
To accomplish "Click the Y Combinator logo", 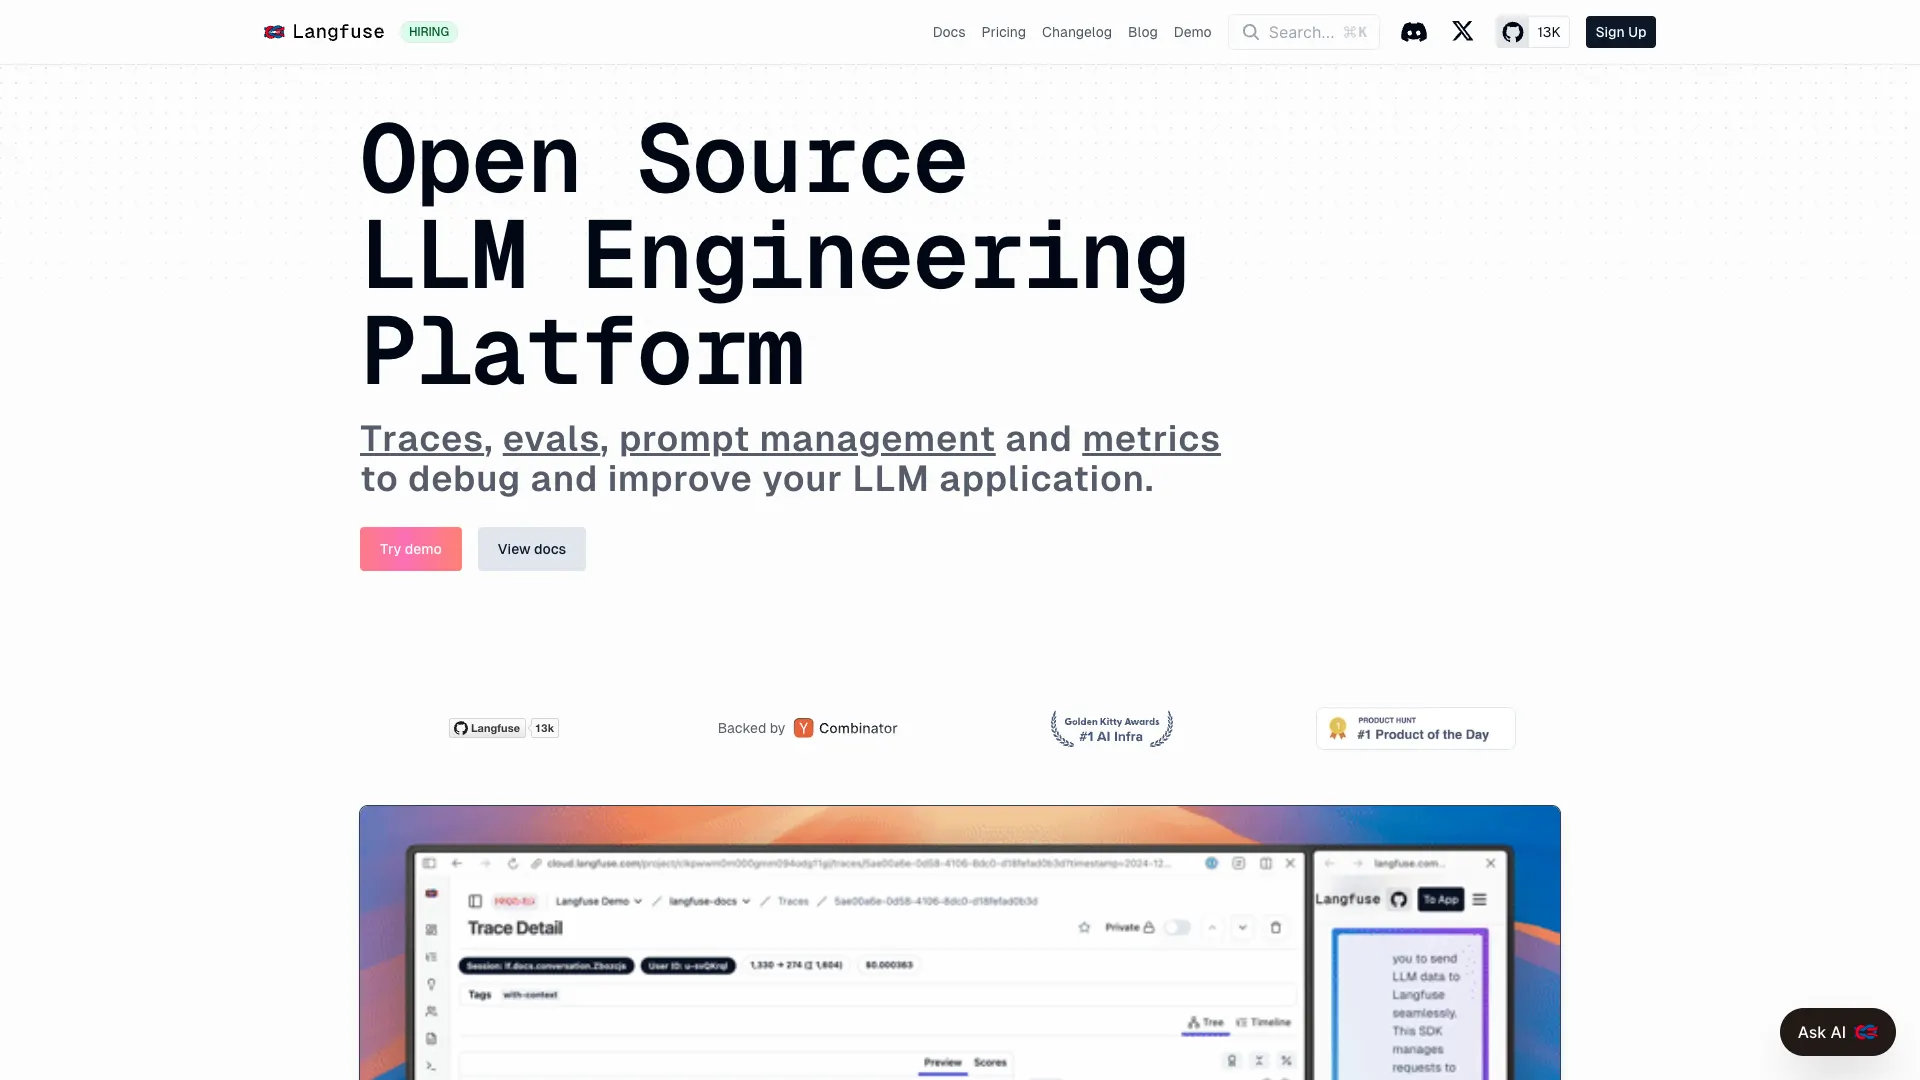I will point(803,728).
